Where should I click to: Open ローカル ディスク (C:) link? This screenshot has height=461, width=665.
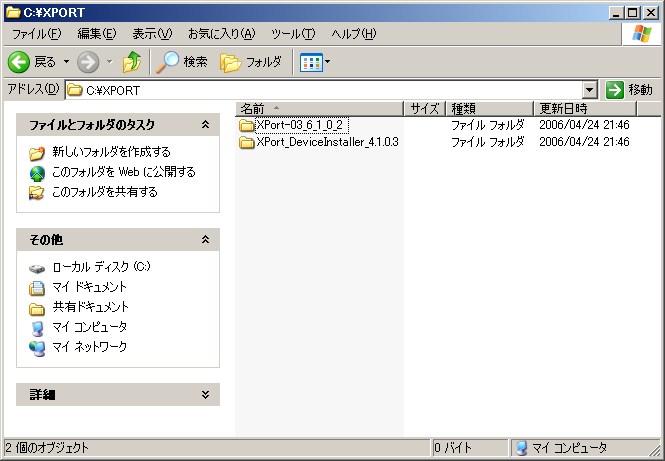(101, 267)
